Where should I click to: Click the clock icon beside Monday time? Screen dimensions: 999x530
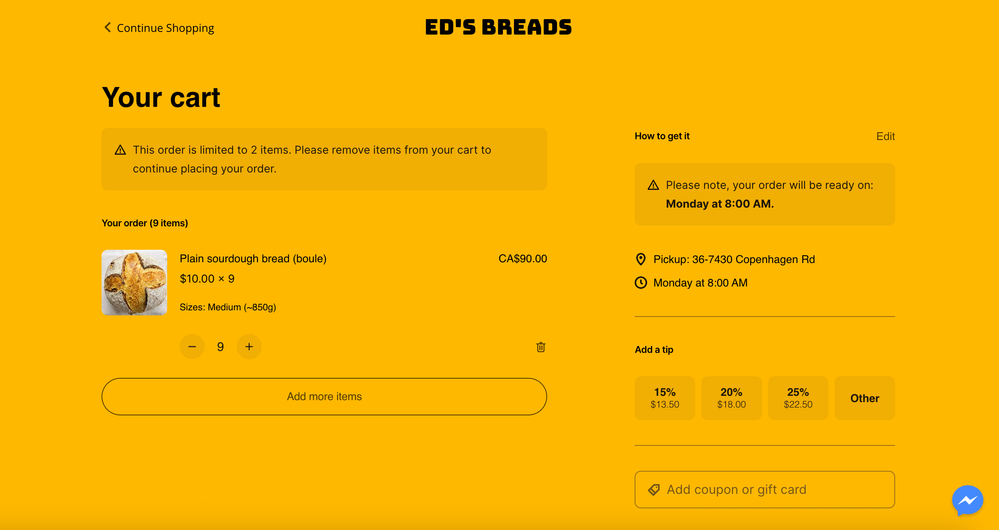[641, 283]
